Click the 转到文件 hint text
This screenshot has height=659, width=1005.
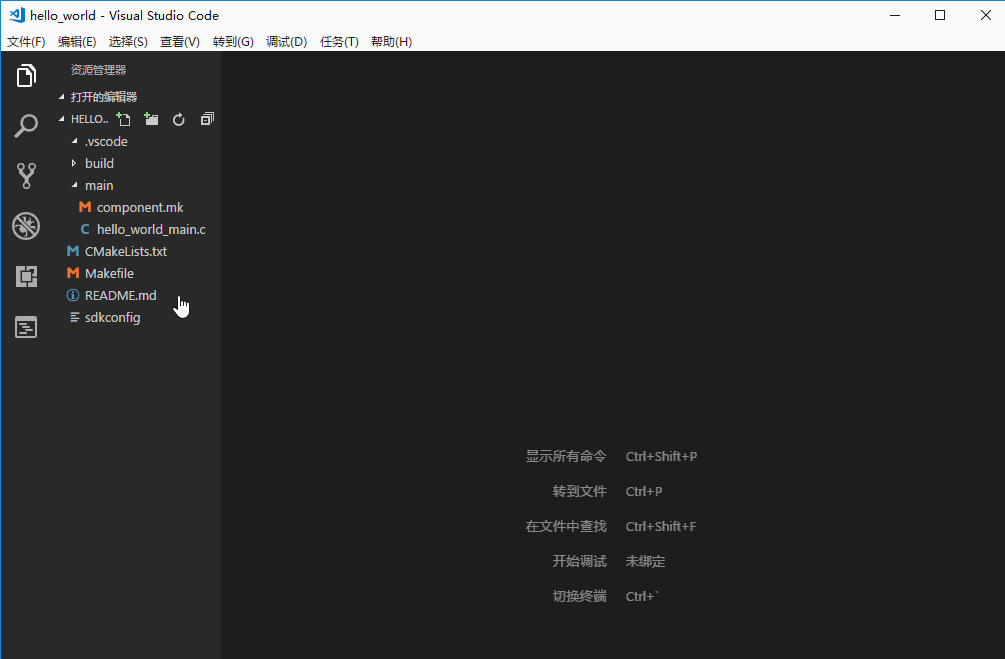coord(579,491)
